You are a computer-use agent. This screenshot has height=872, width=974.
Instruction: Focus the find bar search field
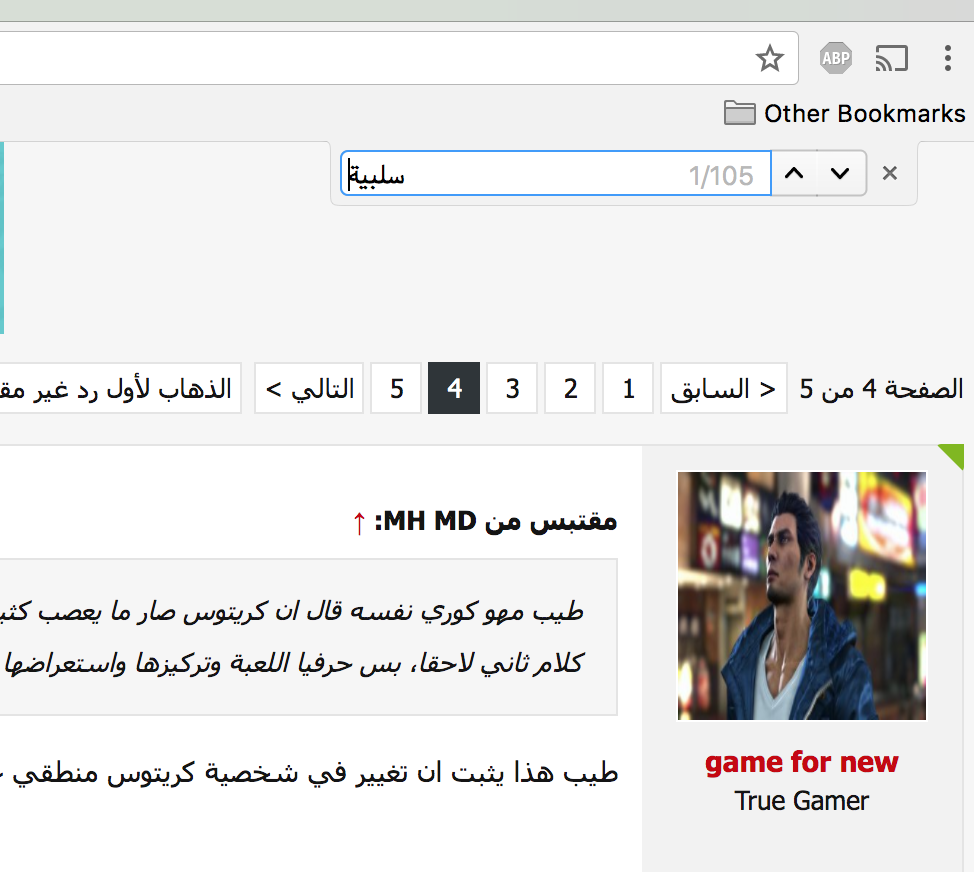click(x=555, y=173)
